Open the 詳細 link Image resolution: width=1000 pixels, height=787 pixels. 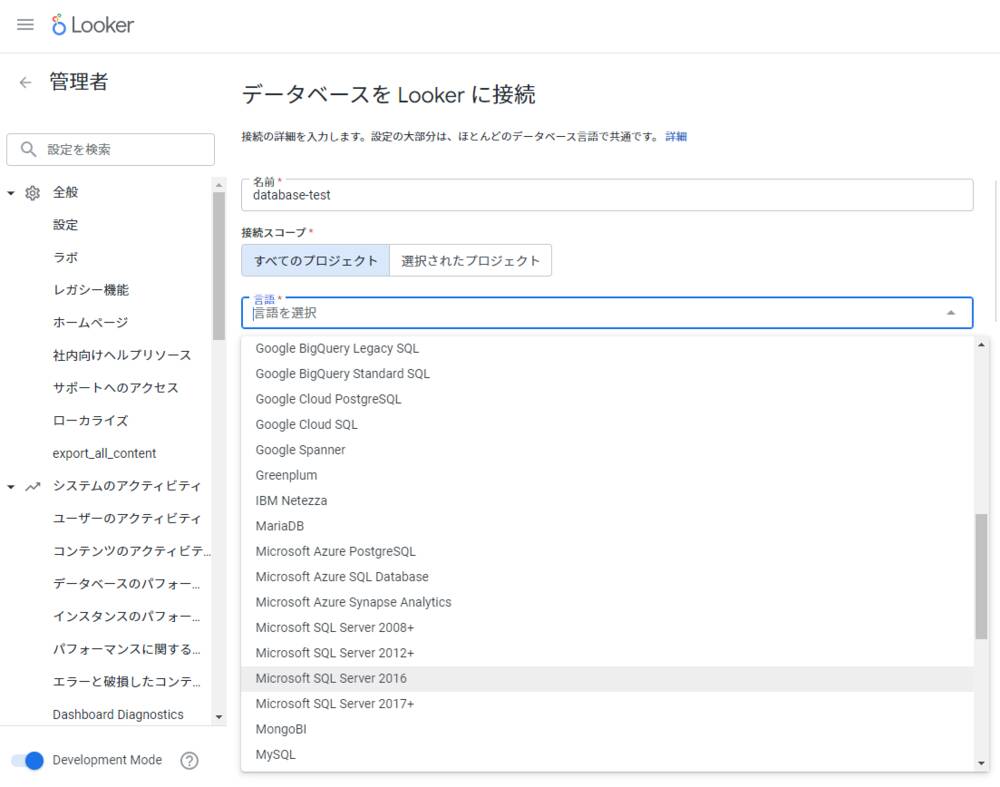point(676,137)
